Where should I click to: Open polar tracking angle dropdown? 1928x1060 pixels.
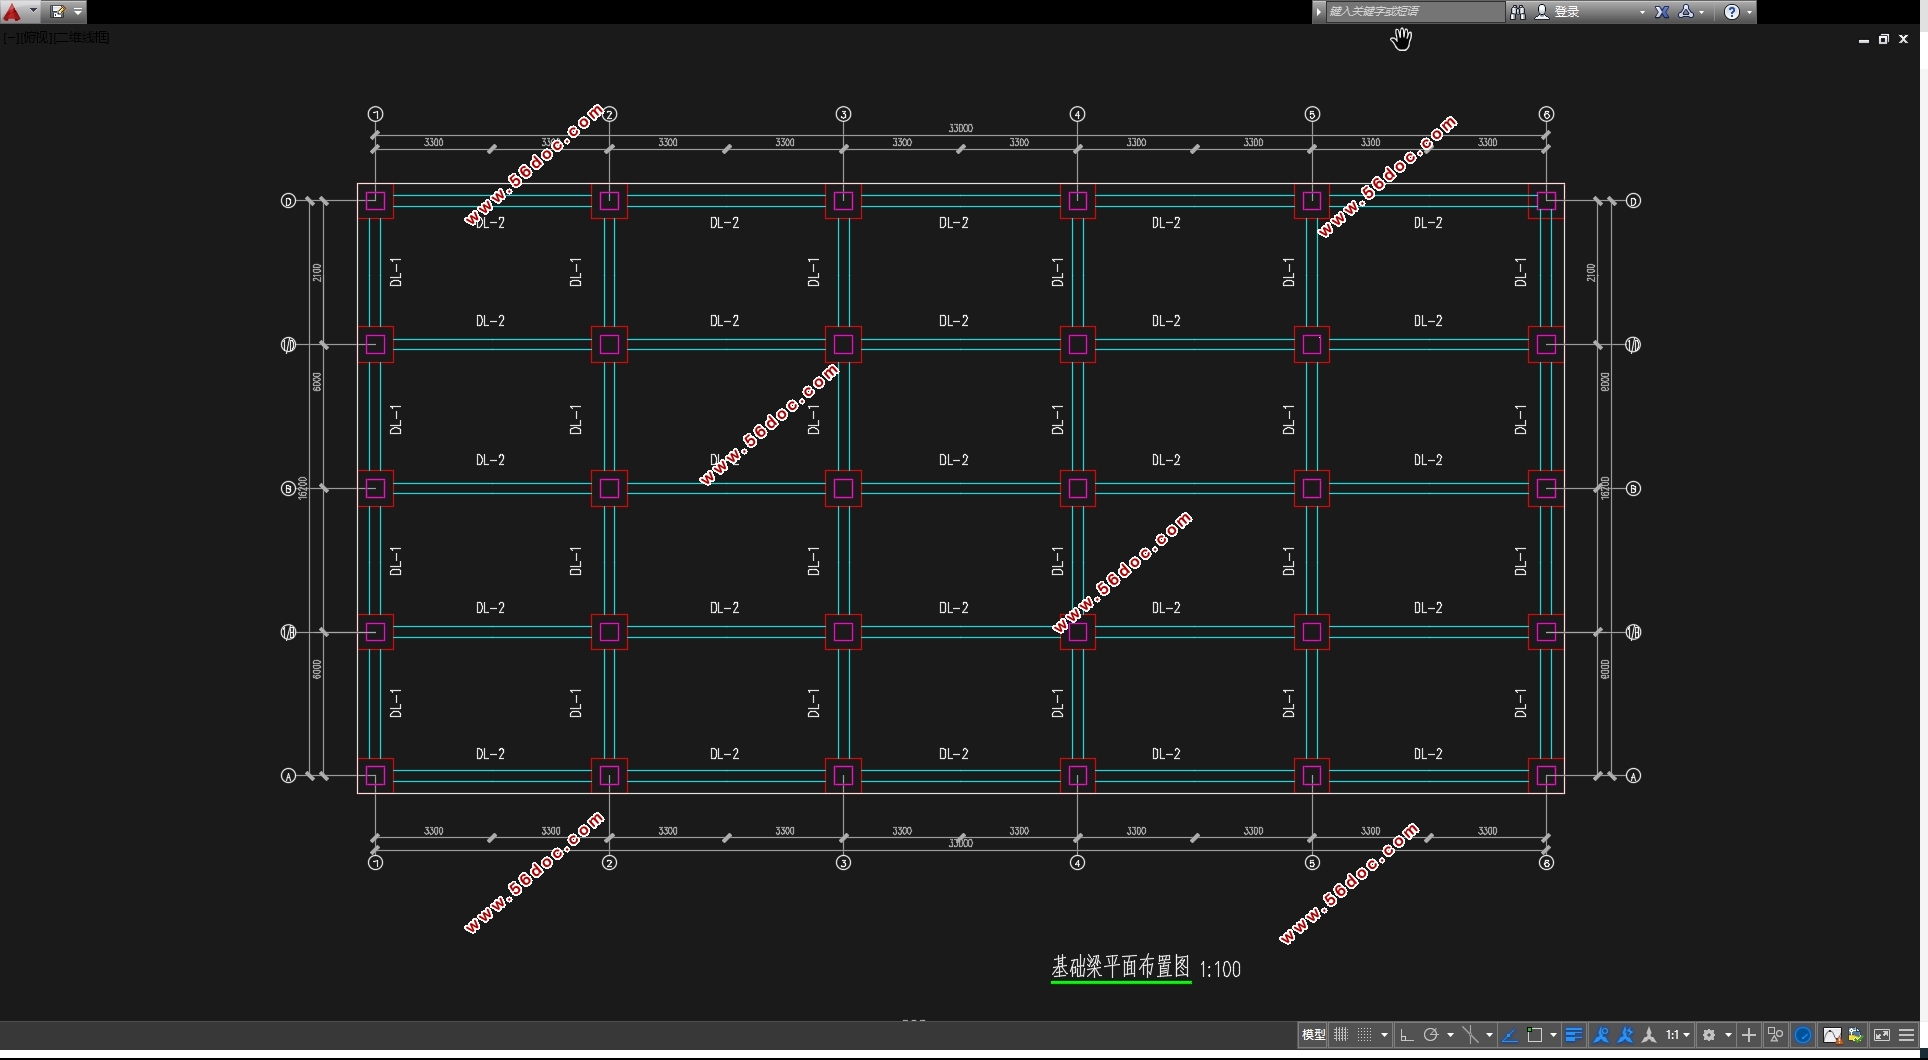[1450, 1035]
